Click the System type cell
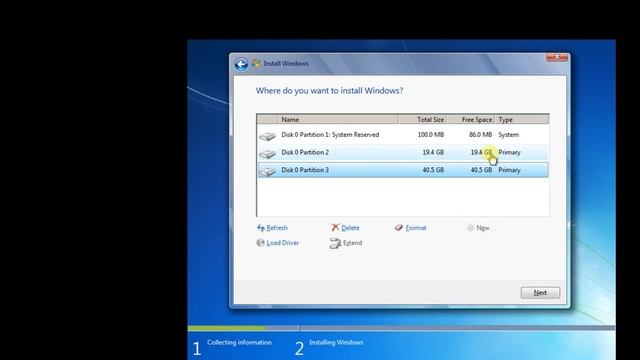 pyautogui.click(x=509, y=135)
